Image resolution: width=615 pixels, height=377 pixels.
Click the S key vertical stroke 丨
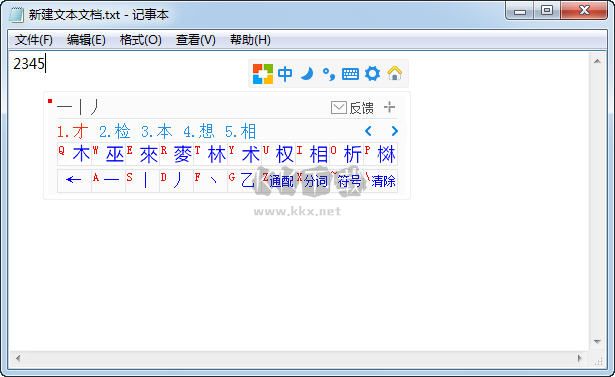point(142,180)
